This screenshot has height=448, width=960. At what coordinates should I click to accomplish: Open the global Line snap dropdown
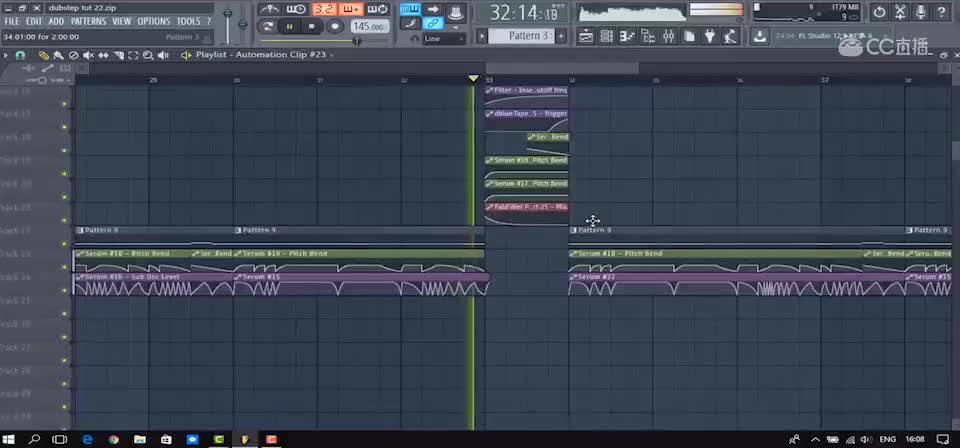point(443,39)
